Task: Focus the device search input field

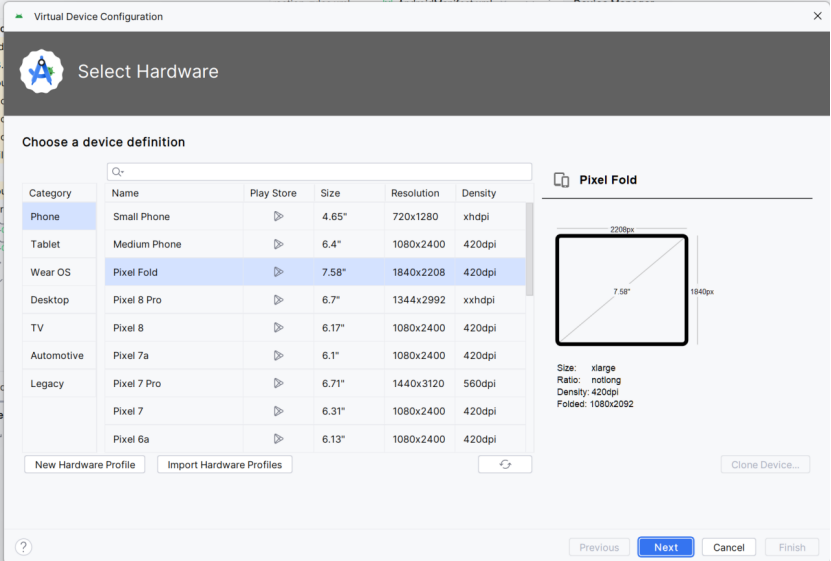Action: 320,172
